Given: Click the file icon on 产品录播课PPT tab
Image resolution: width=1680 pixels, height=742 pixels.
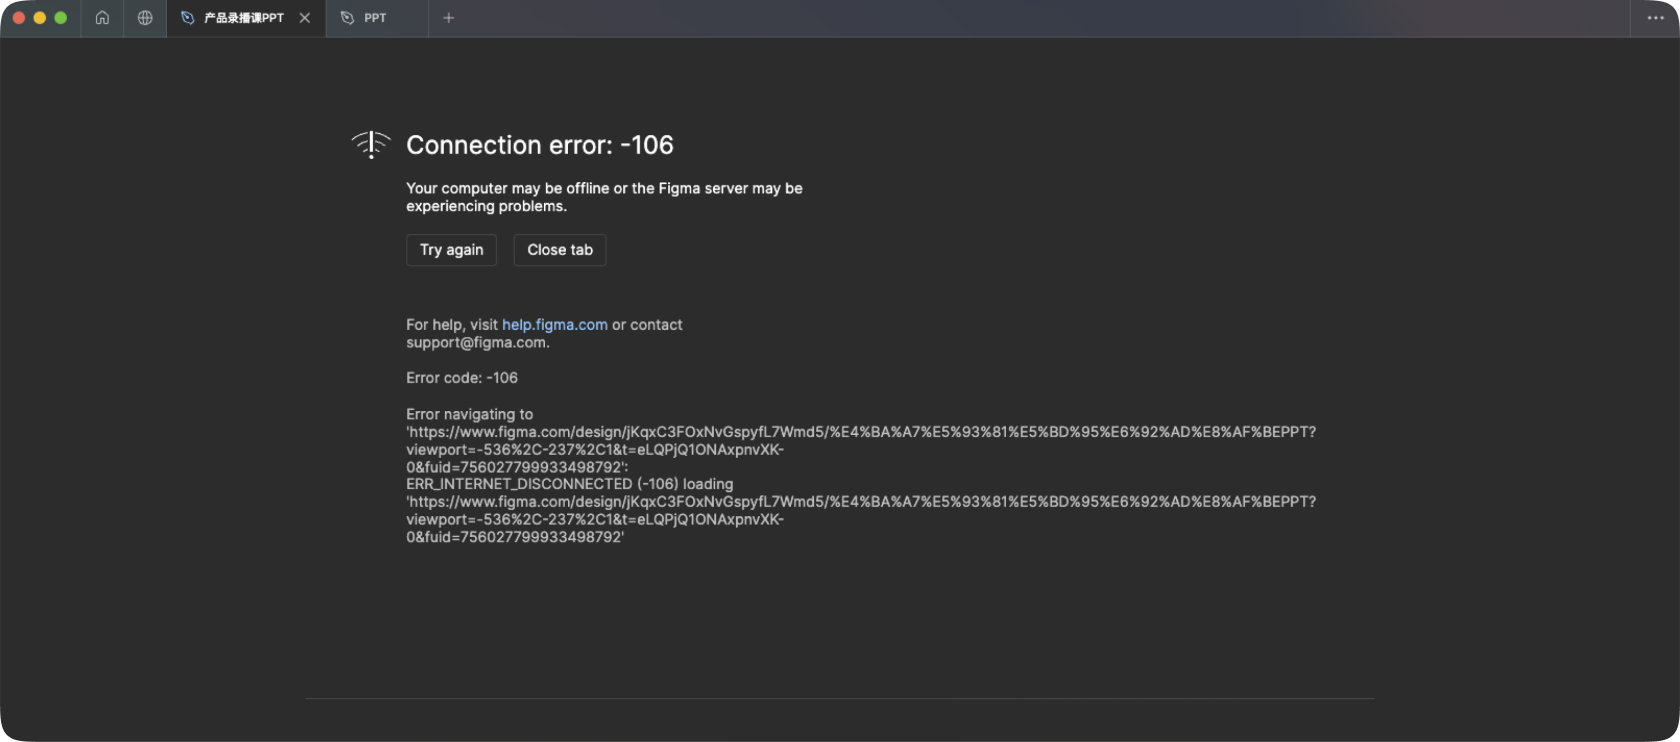Looking at the screenshot, I should point(187,18).
